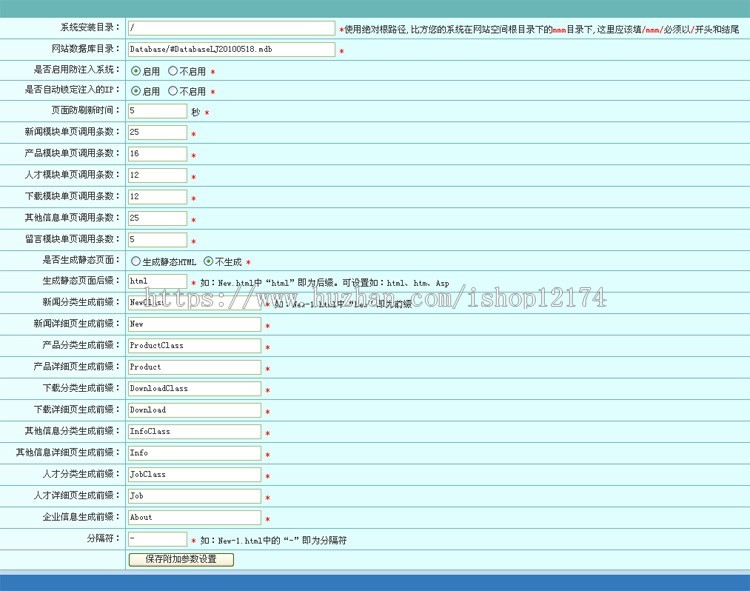Edit the DownloadClass prefix field
The image size is (750, 591).
[x=195, y=389]
